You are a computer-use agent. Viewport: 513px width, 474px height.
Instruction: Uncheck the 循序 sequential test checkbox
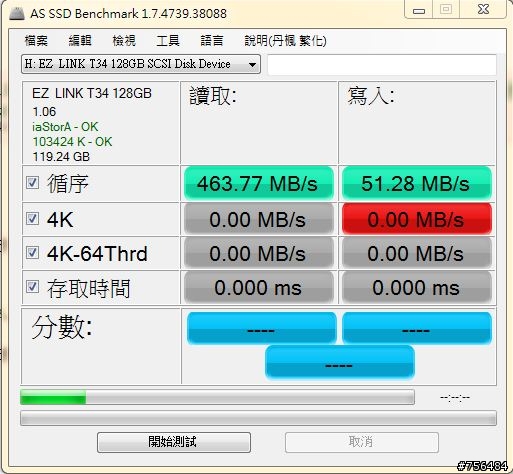32,183
